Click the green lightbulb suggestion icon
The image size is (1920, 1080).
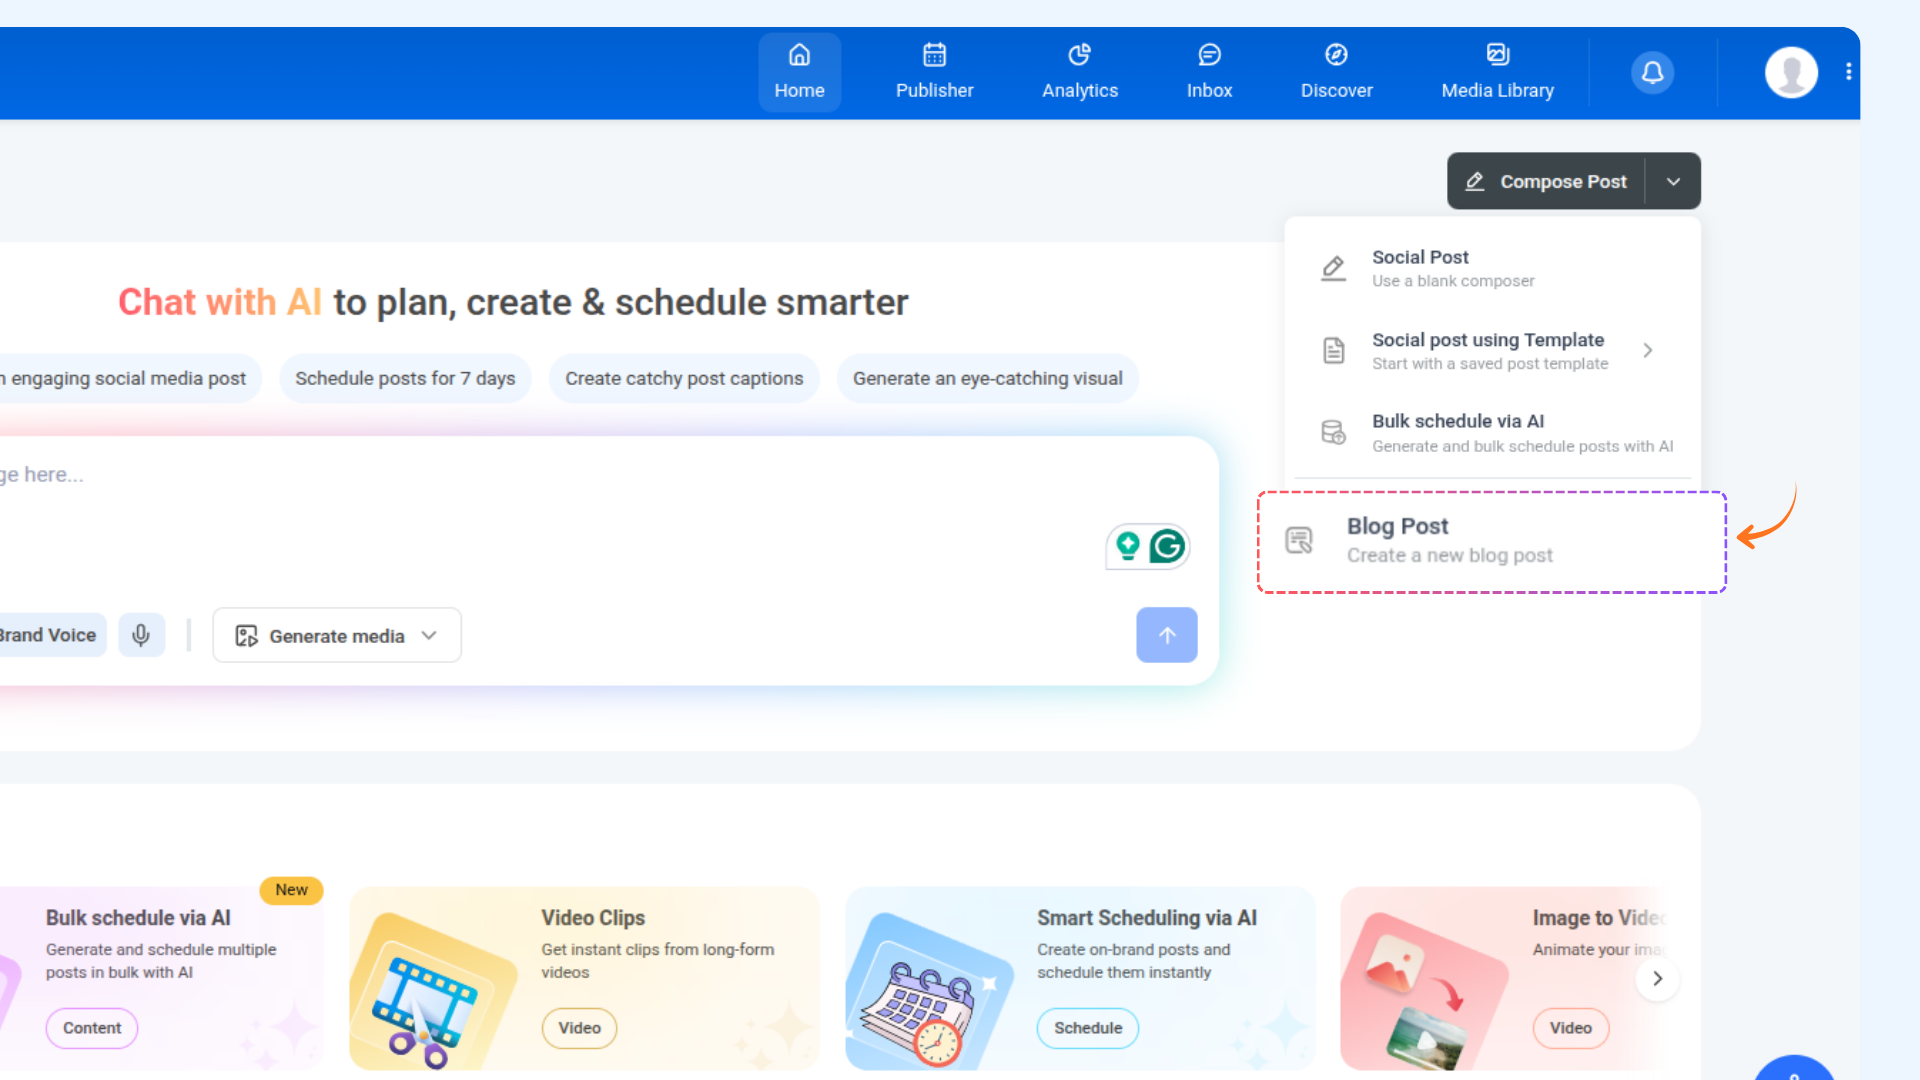[1128, 546]
